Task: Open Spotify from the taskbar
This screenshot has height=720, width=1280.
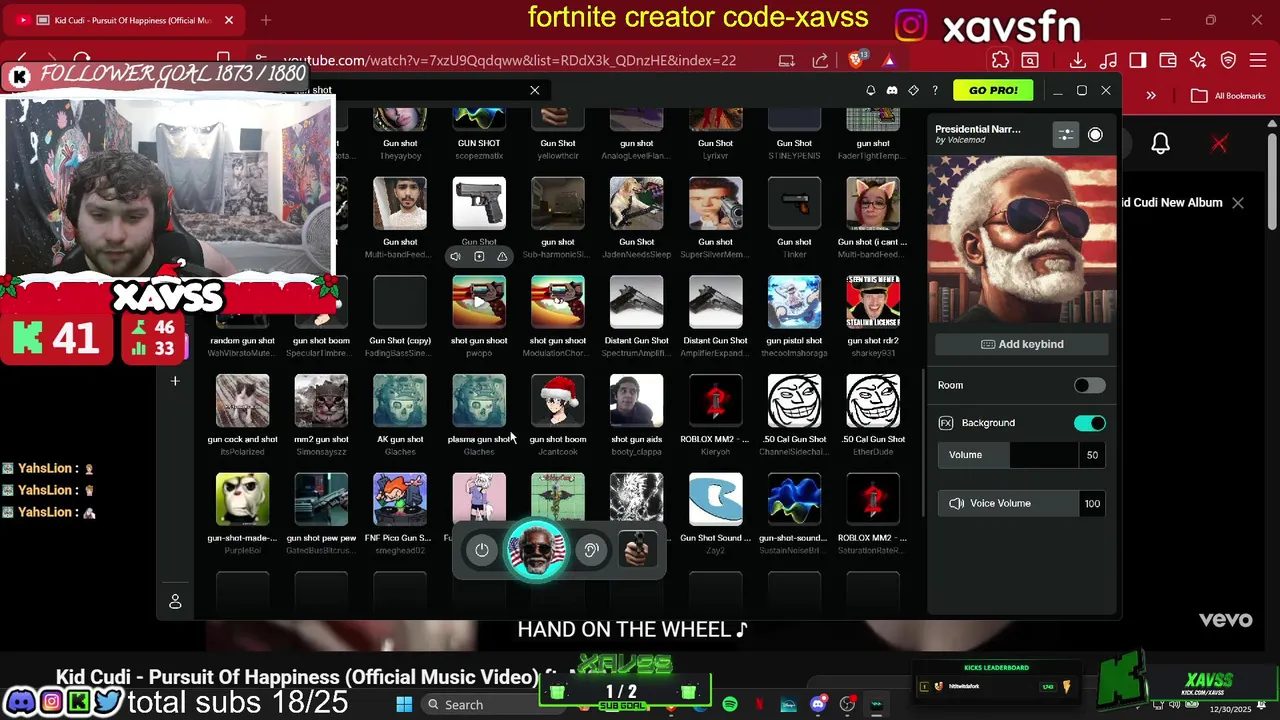Action: pos(730,705)
